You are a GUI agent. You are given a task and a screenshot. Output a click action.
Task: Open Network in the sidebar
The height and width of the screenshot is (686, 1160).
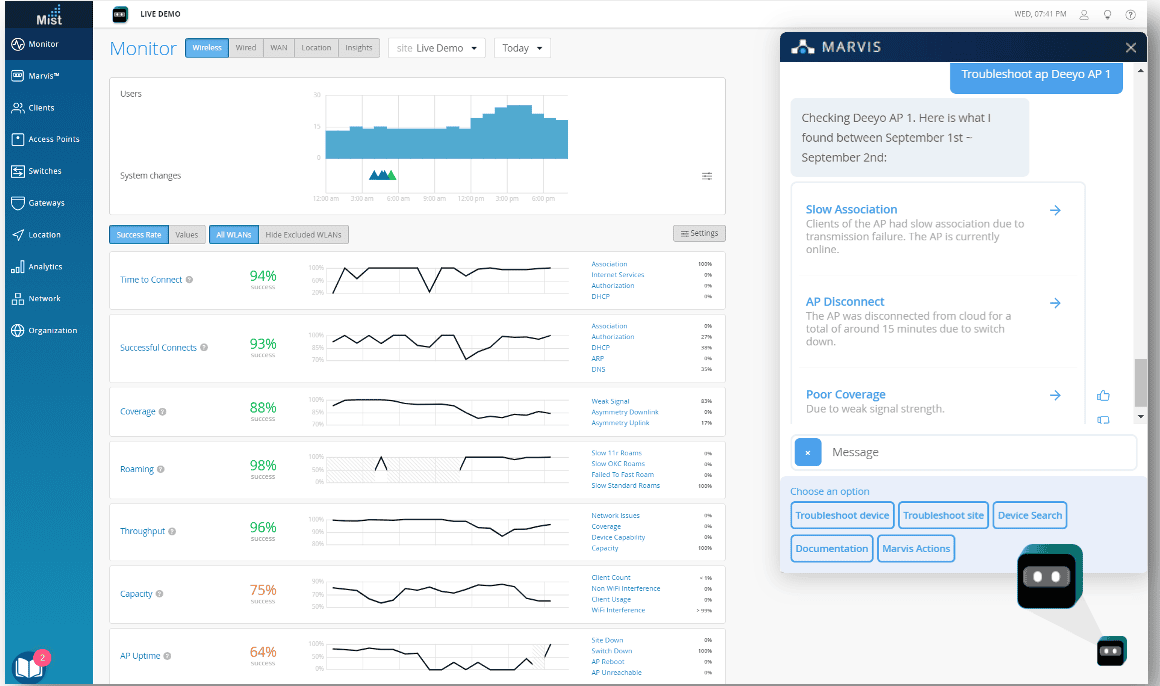[x=49, y=298]
